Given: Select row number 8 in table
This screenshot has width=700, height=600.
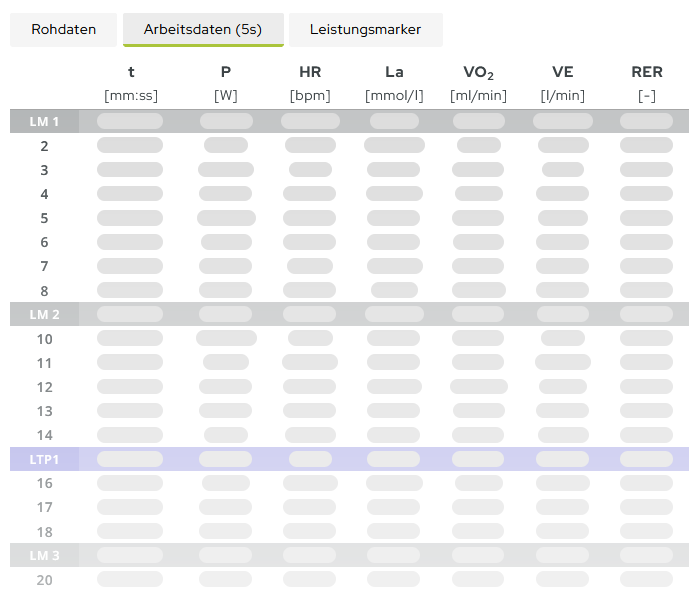Looking at the screenshot, I should click(44, 290).
